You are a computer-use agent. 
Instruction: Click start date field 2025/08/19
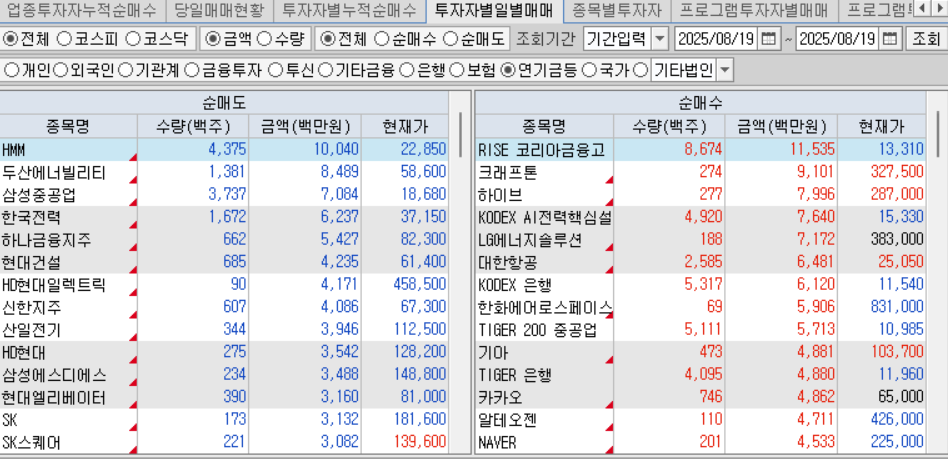(716, 39)
